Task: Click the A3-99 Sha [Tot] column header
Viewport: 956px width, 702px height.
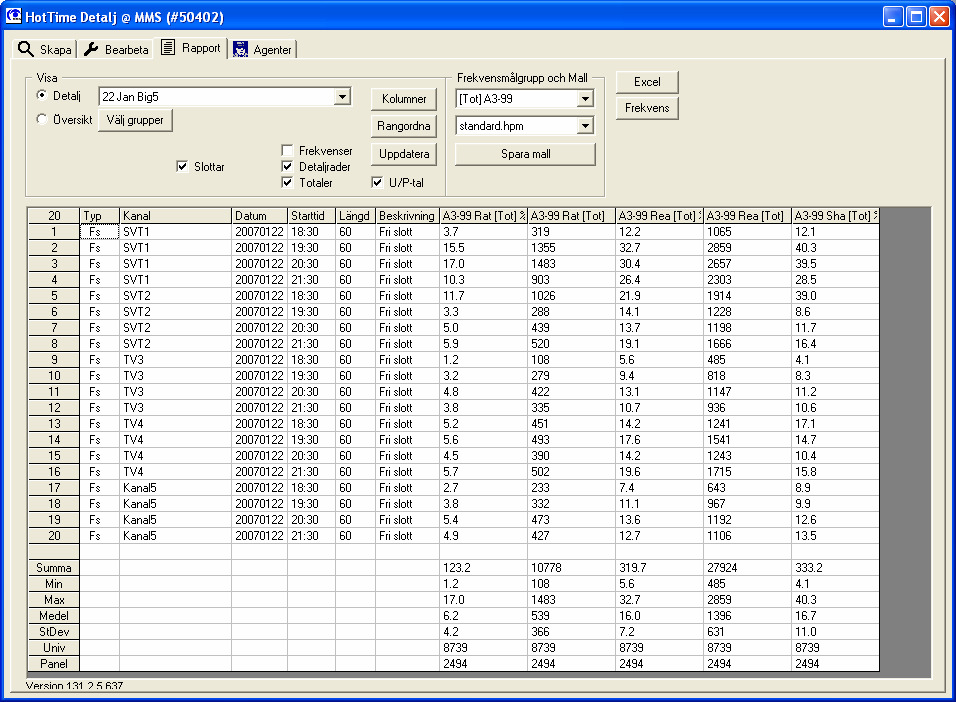Action: click(x=835, y=216)
